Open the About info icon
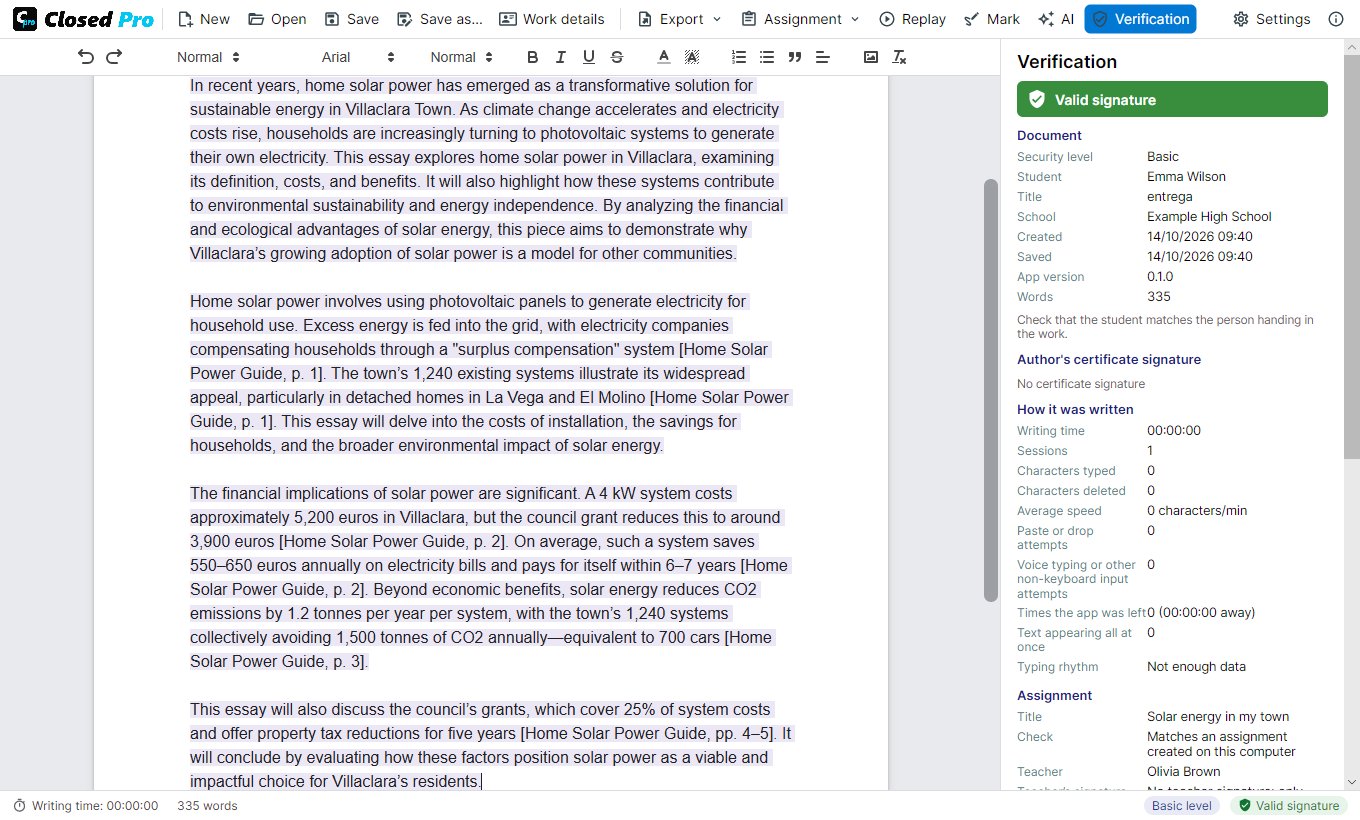The height and width of the screenshot is (820, 1360). pos(1336,19)
